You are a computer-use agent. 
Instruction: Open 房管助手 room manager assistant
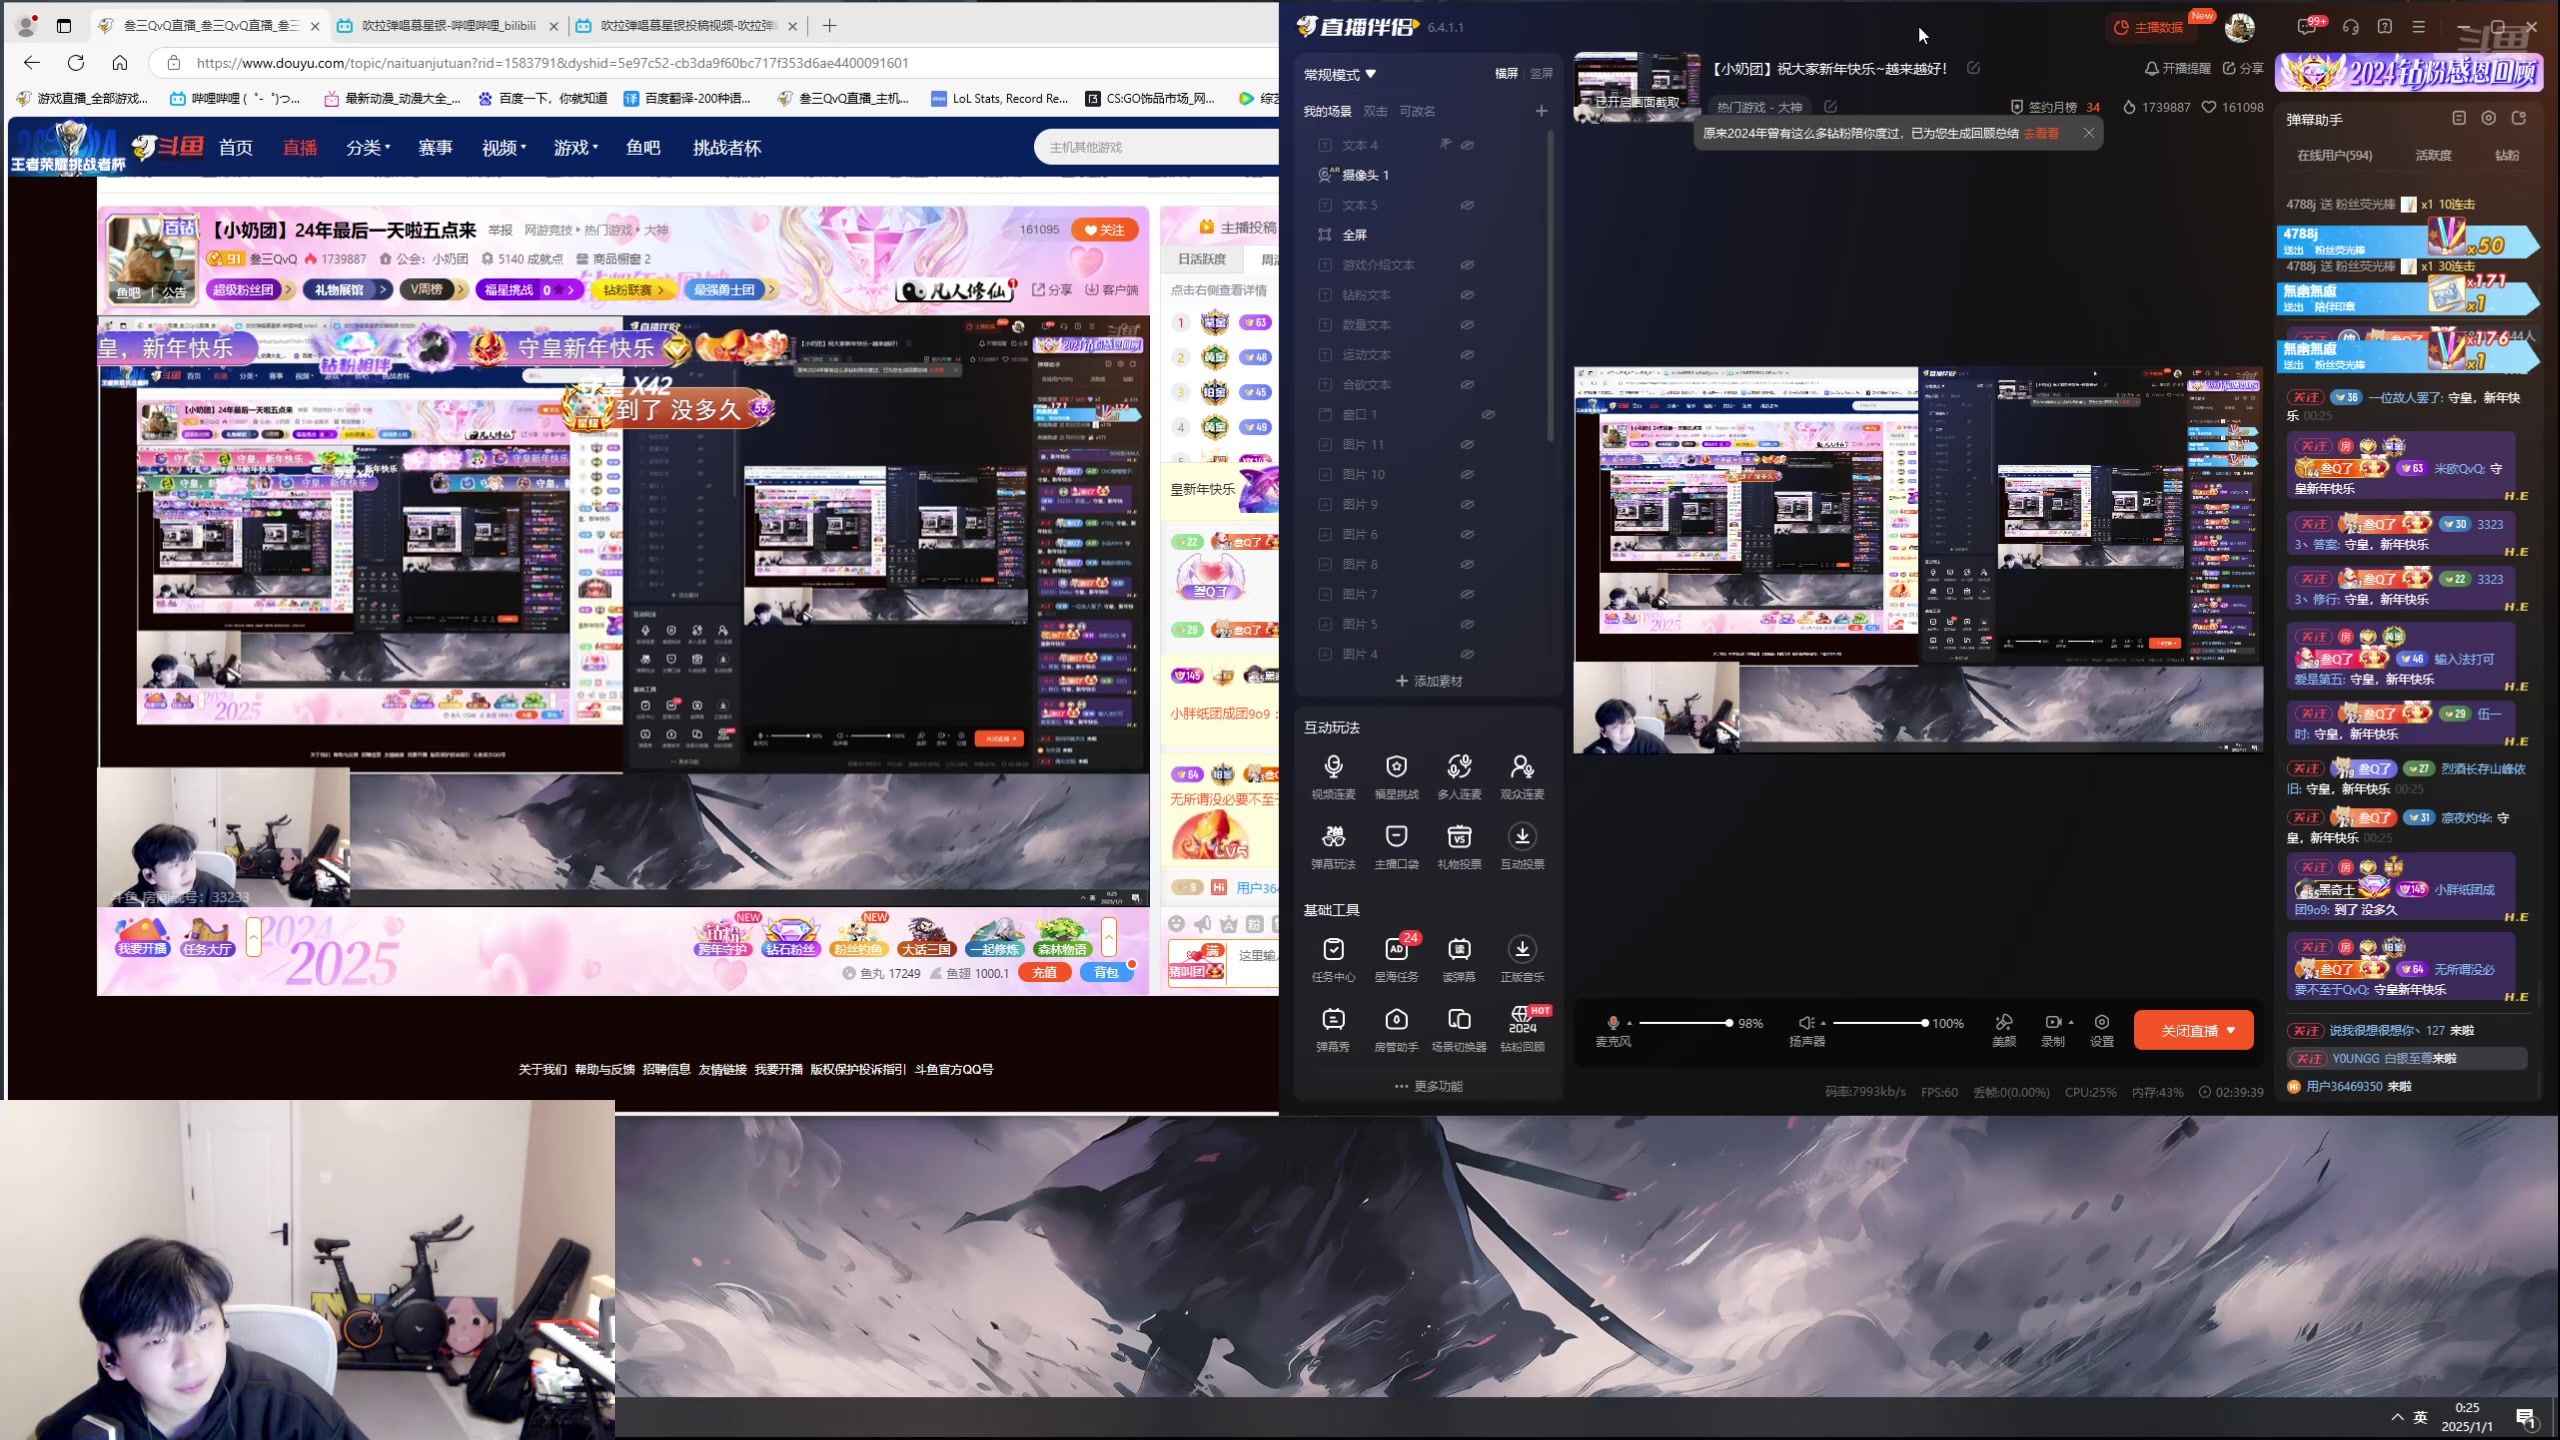point(1396,1030)
